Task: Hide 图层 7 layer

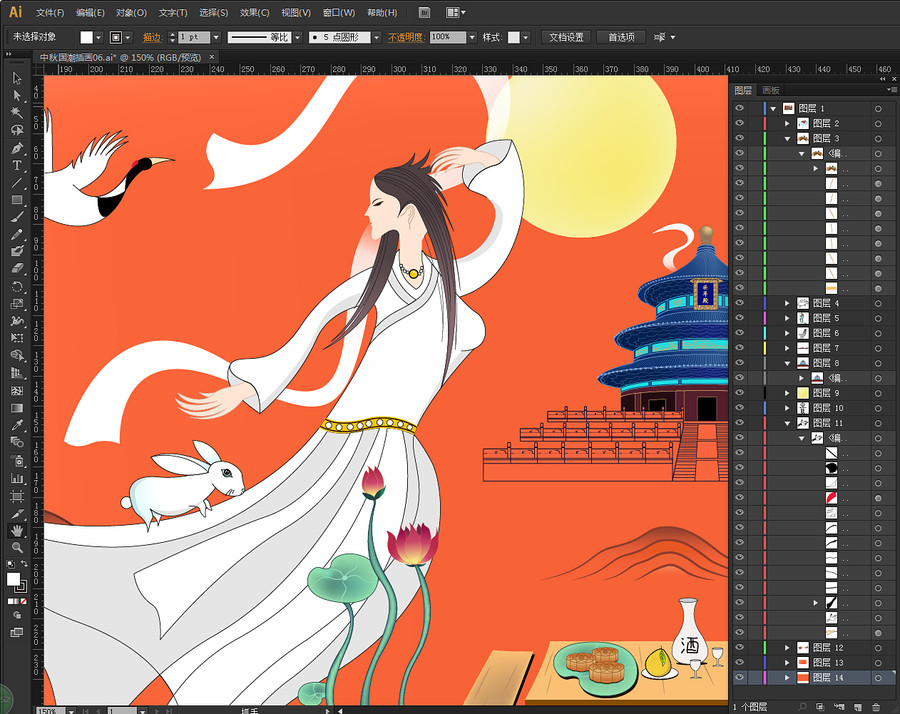Action: pyautogui.click(x=739, y=347)
